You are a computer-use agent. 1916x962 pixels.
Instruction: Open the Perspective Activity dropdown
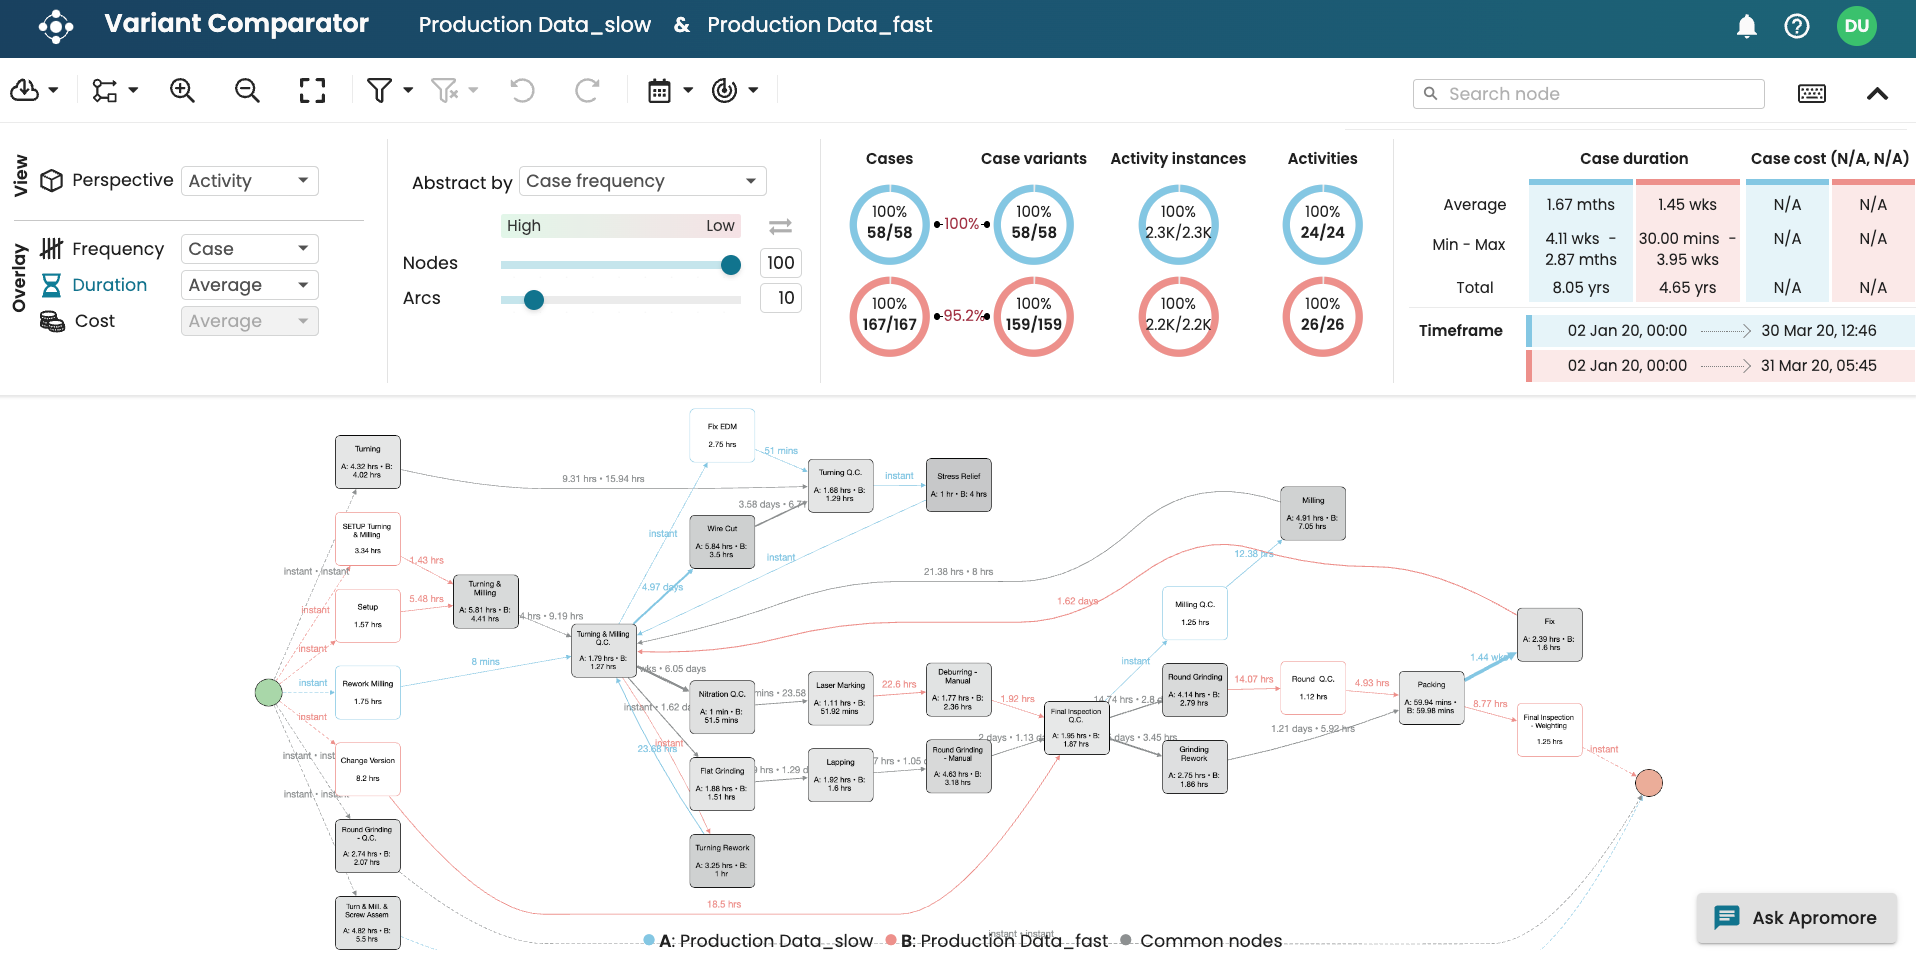click(x=249, y=181)
